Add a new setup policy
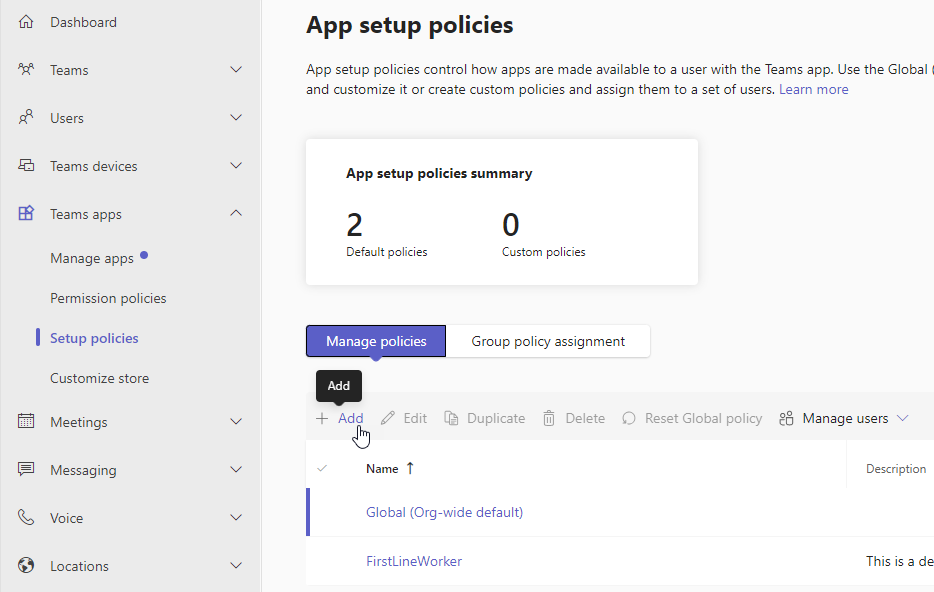Viewport: 934px width, 592px height. [340, 419]
